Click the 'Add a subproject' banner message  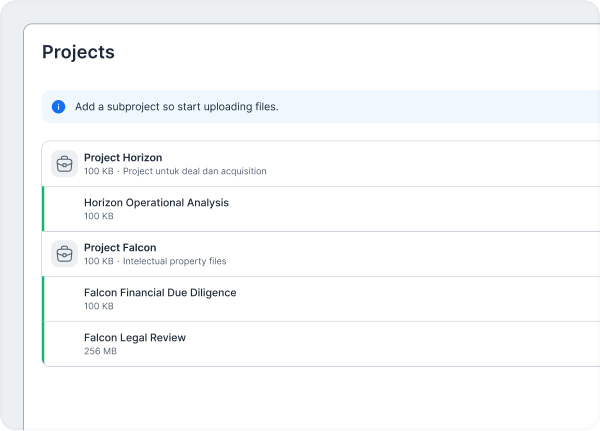coord(176,106)
